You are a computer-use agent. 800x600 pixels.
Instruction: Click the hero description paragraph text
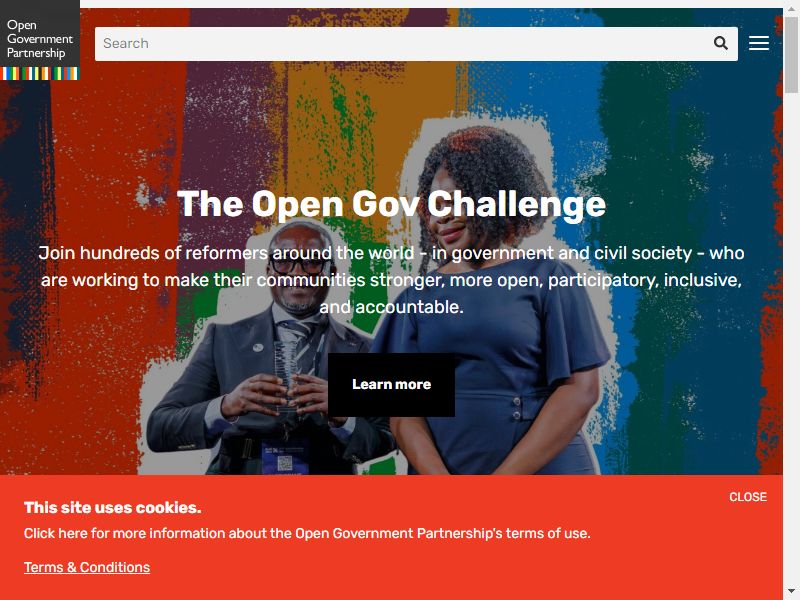tap(391, 280)
